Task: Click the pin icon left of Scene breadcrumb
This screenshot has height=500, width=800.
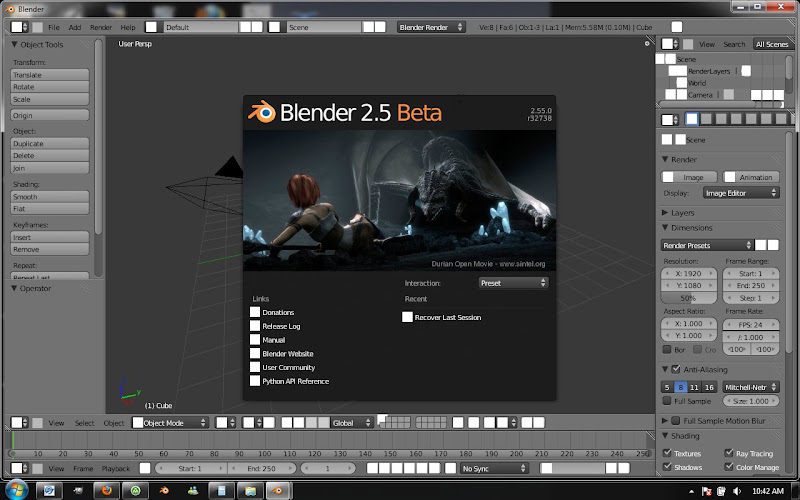Action: coord(667,139)
